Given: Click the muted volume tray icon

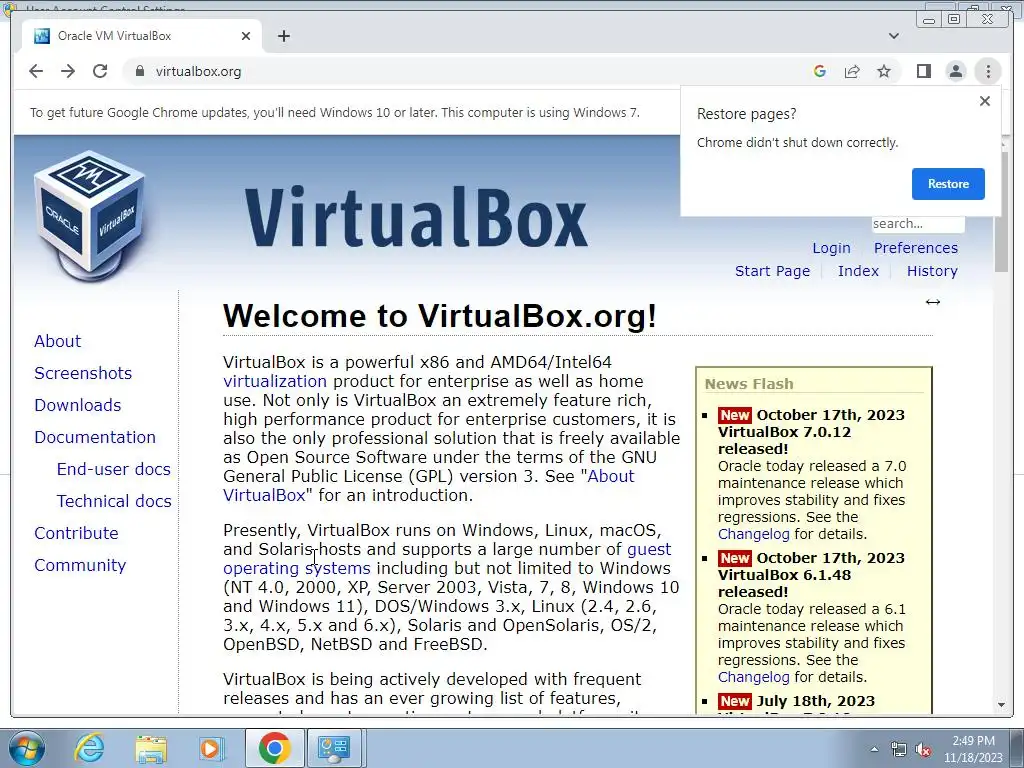Looking at the screenshot, I should 923,749.
